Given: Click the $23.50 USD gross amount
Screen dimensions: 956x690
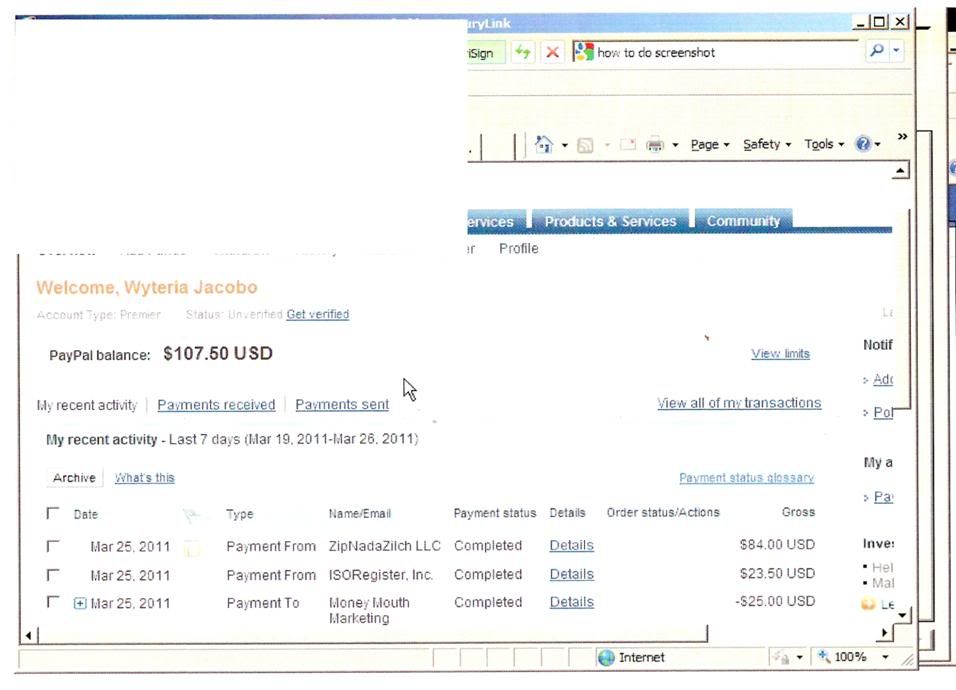Looking at the screenshot, I should click(x=777, y=574).
